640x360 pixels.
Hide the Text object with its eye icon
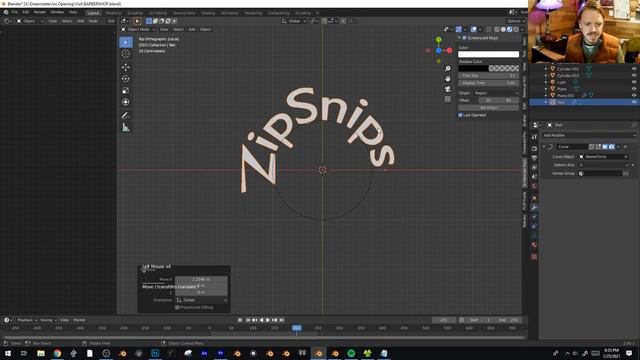pyautogui.click(x=634, y=102)
